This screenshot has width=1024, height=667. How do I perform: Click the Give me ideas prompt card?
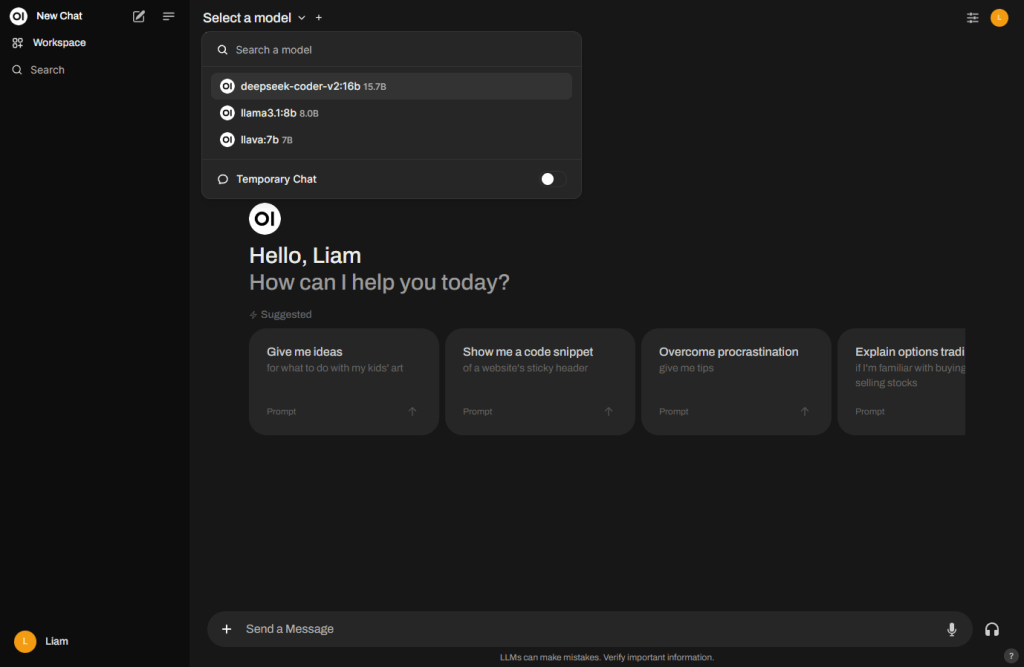click(x=343, y=381)
